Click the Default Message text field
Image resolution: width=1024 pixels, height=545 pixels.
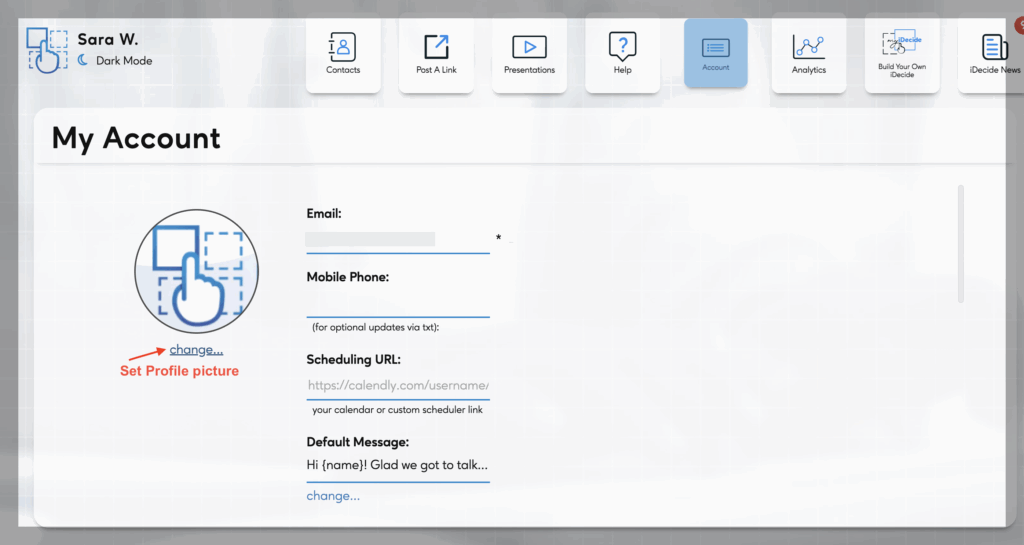coord(397,465)
